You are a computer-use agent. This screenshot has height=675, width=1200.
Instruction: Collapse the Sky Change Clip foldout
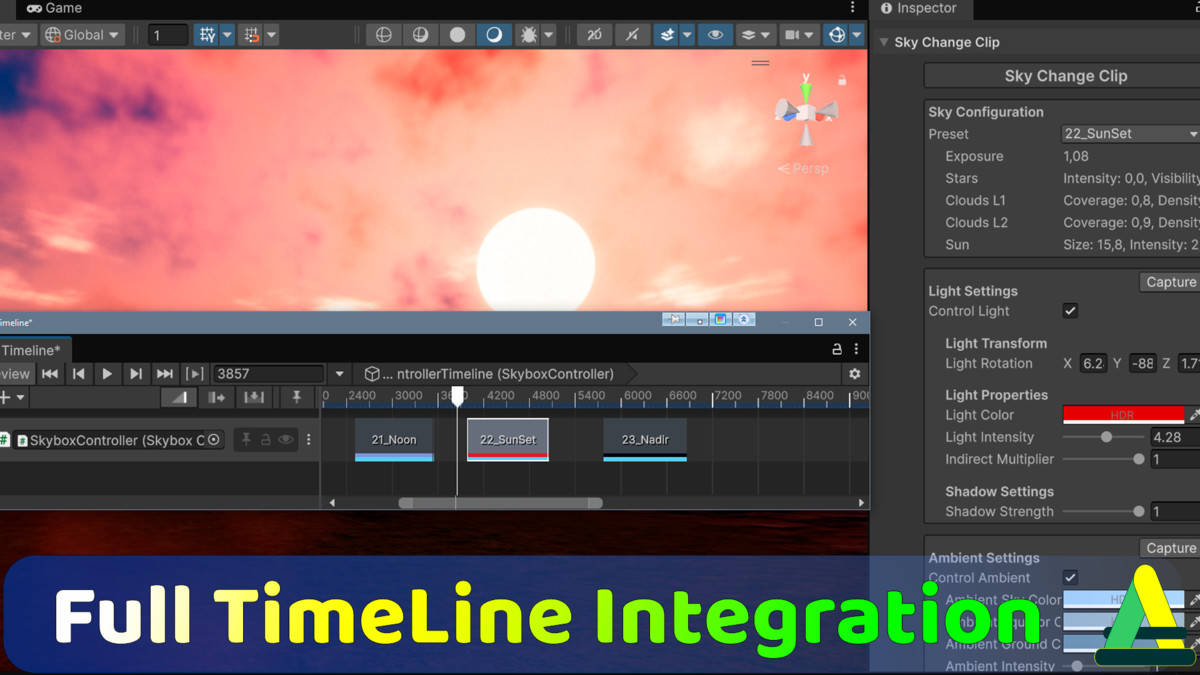[x=884, y=42]
